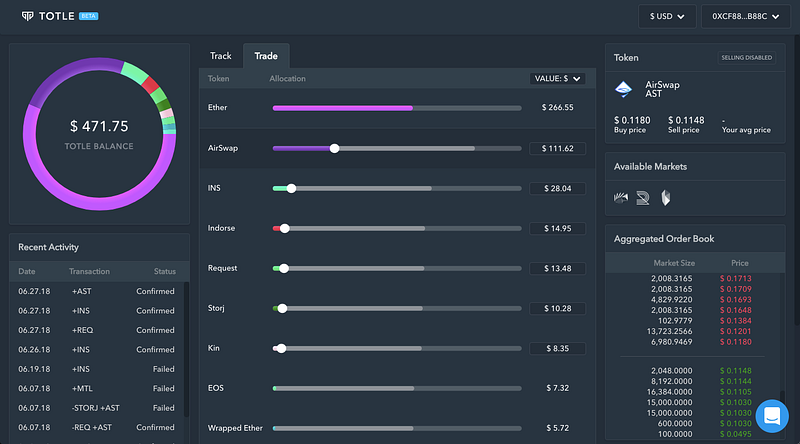Viewport: 800px width, 444px height.
Task: Click the Recent Activity scrollbar
Action: click(186, 350)
